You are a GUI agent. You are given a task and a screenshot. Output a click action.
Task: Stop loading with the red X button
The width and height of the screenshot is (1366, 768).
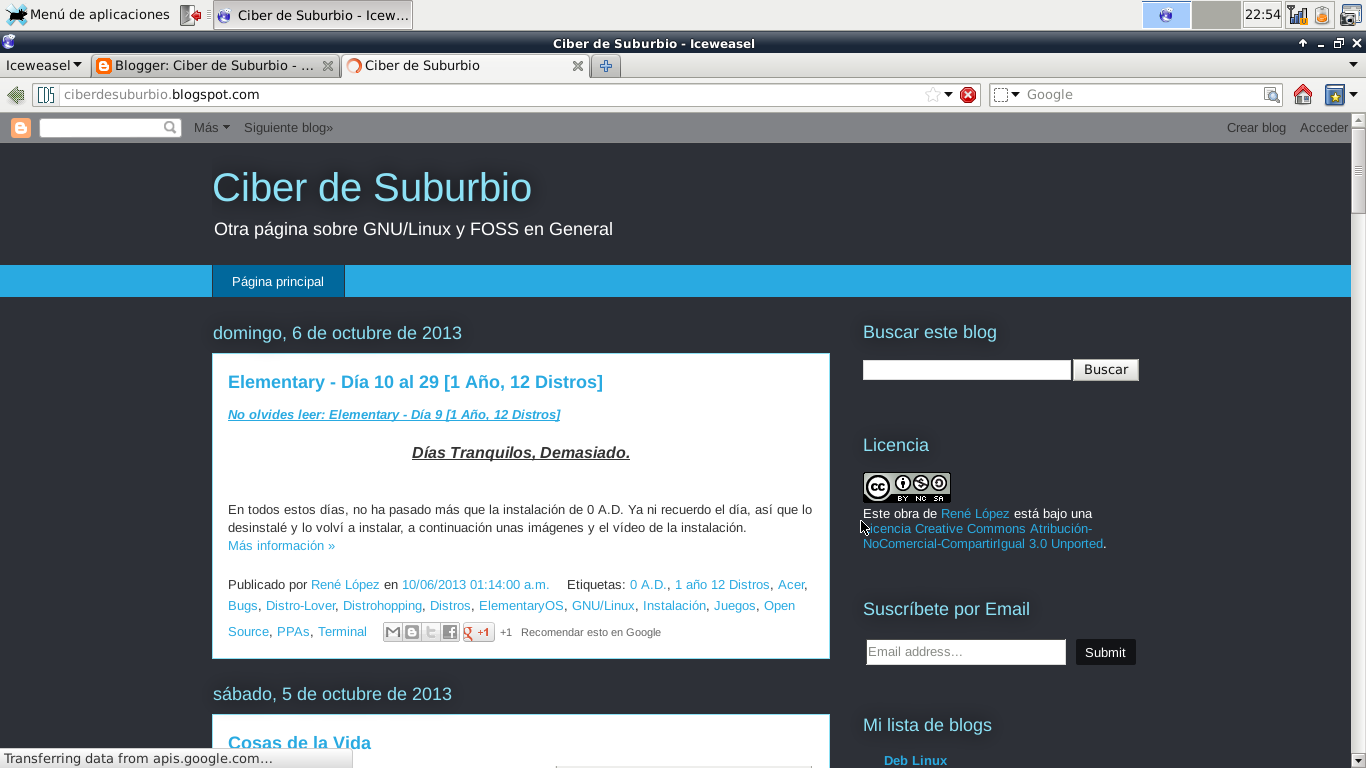point(968,95)
